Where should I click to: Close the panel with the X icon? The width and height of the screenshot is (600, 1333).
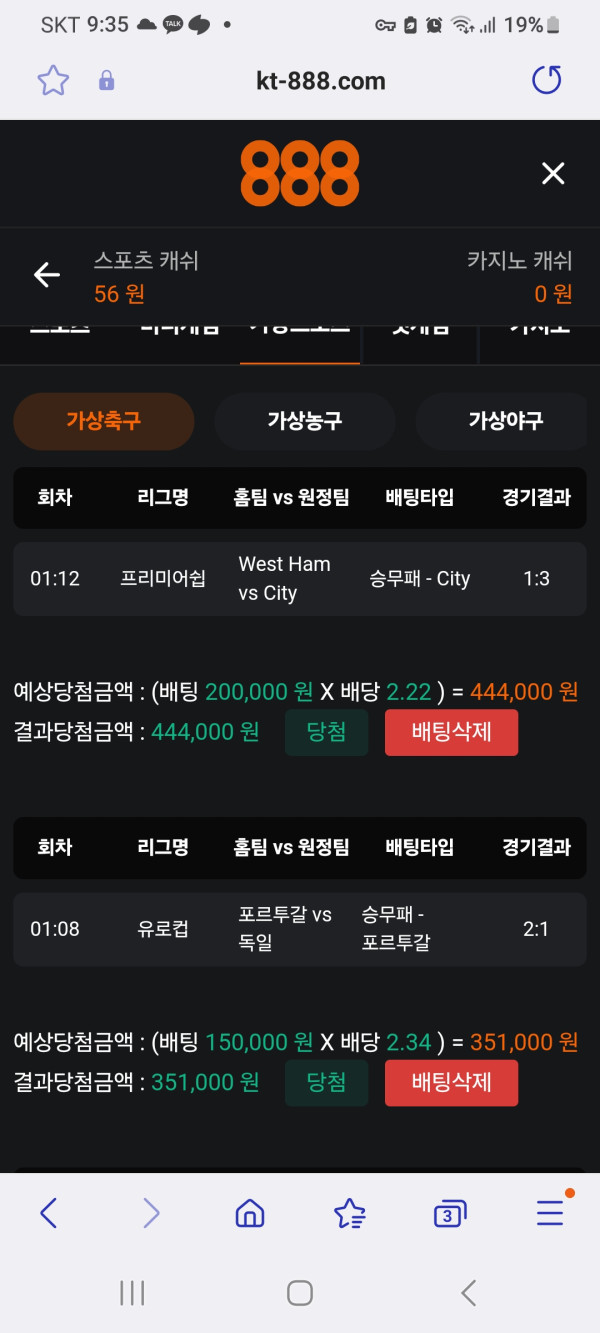click(x=553, y=174)
